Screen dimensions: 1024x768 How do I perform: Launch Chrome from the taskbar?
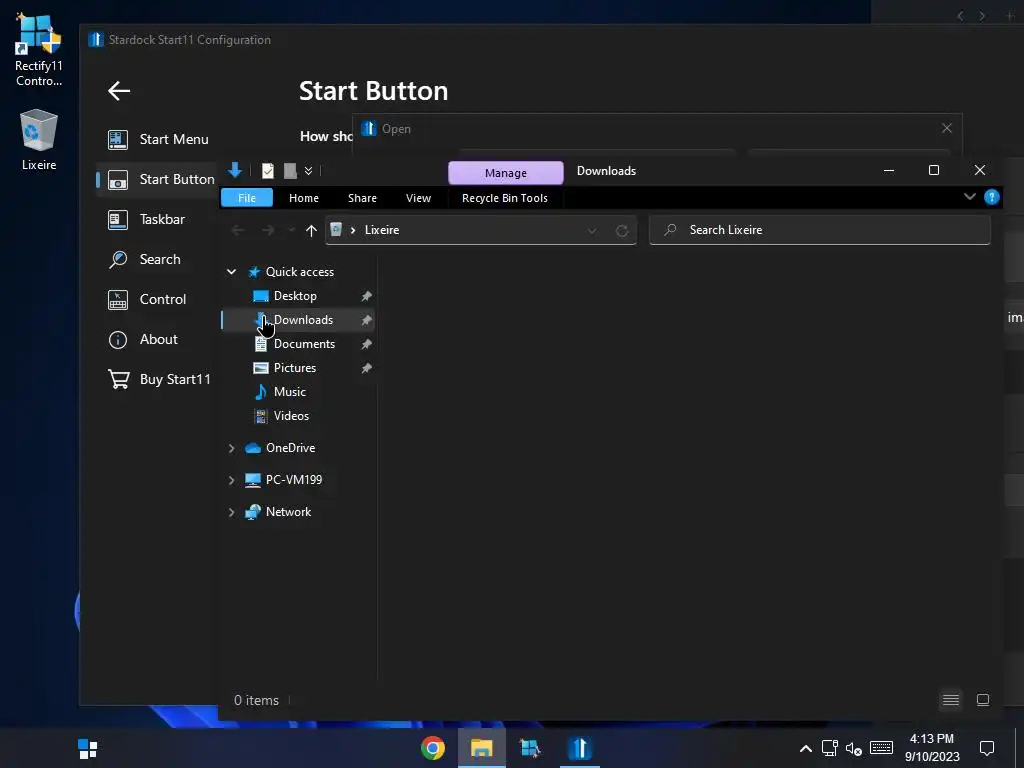coord(433,748)
